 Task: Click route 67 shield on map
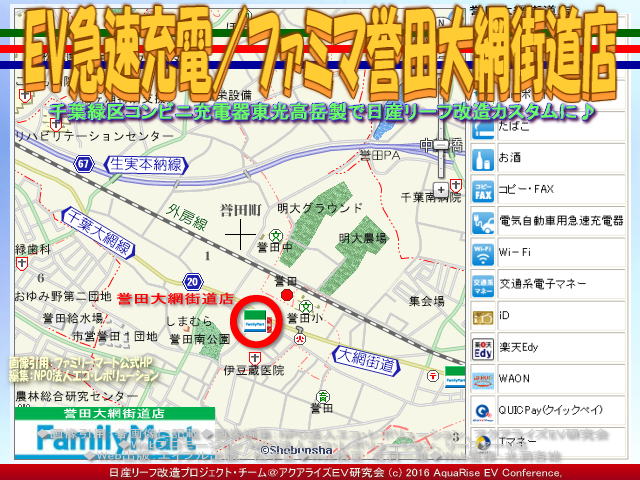(84, 164)
